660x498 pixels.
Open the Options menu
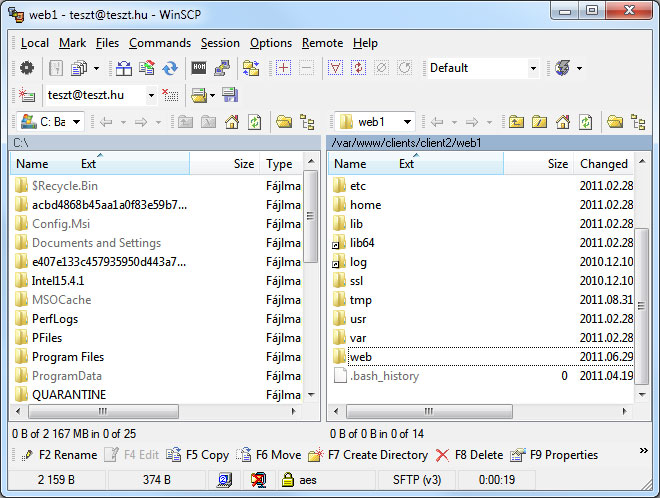(271, 43)
